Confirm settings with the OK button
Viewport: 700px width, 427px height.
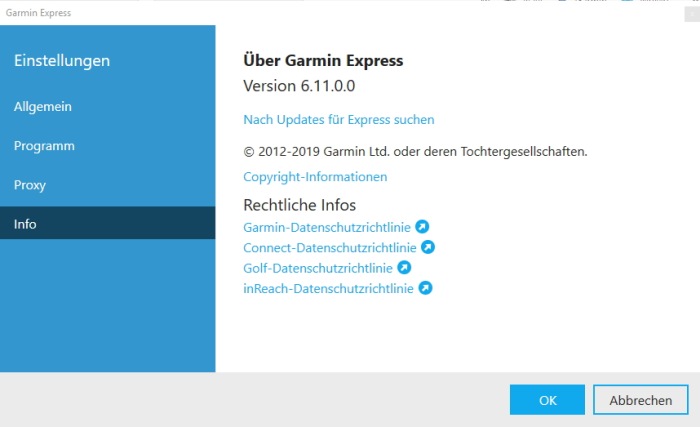[x=547, y=400]
